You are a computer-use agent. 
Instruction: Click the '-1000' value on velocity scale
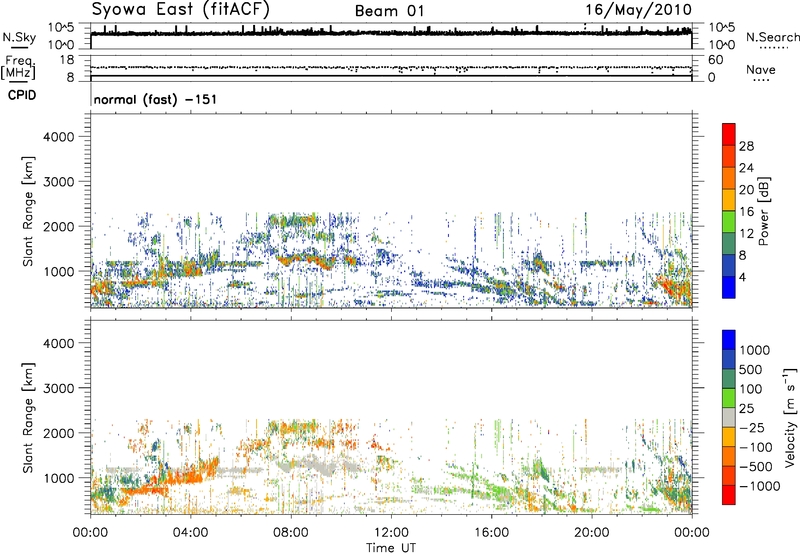click(x=760, y=486)
